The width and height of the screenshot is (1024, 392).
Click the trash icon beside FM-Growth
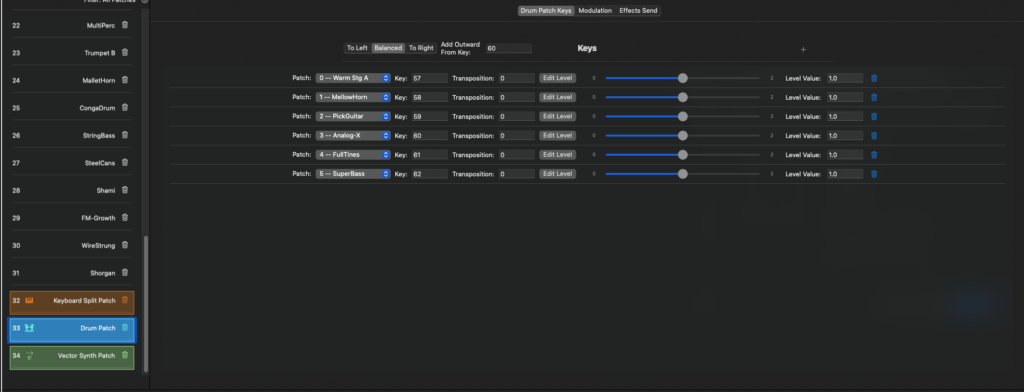pos(125,218)
